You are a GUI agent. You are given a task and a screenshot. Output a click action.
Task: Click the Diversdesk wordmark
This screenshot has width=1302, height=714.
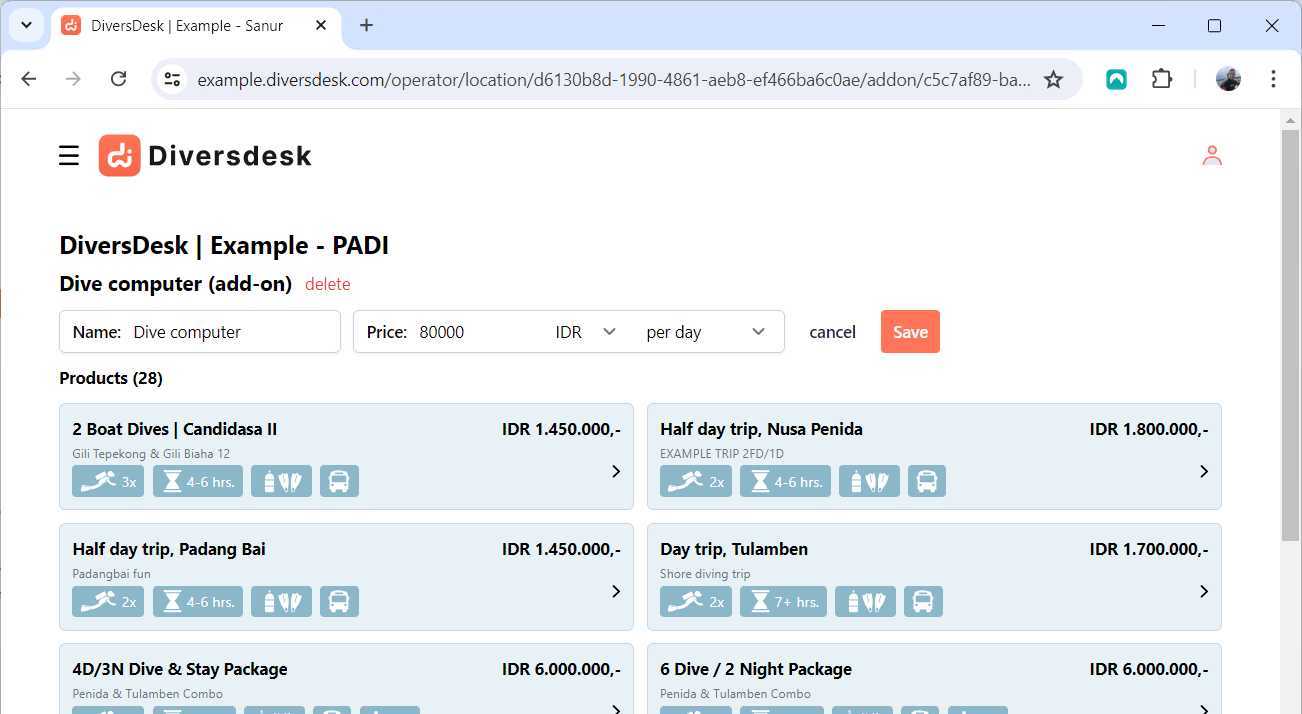pos(230,156)
